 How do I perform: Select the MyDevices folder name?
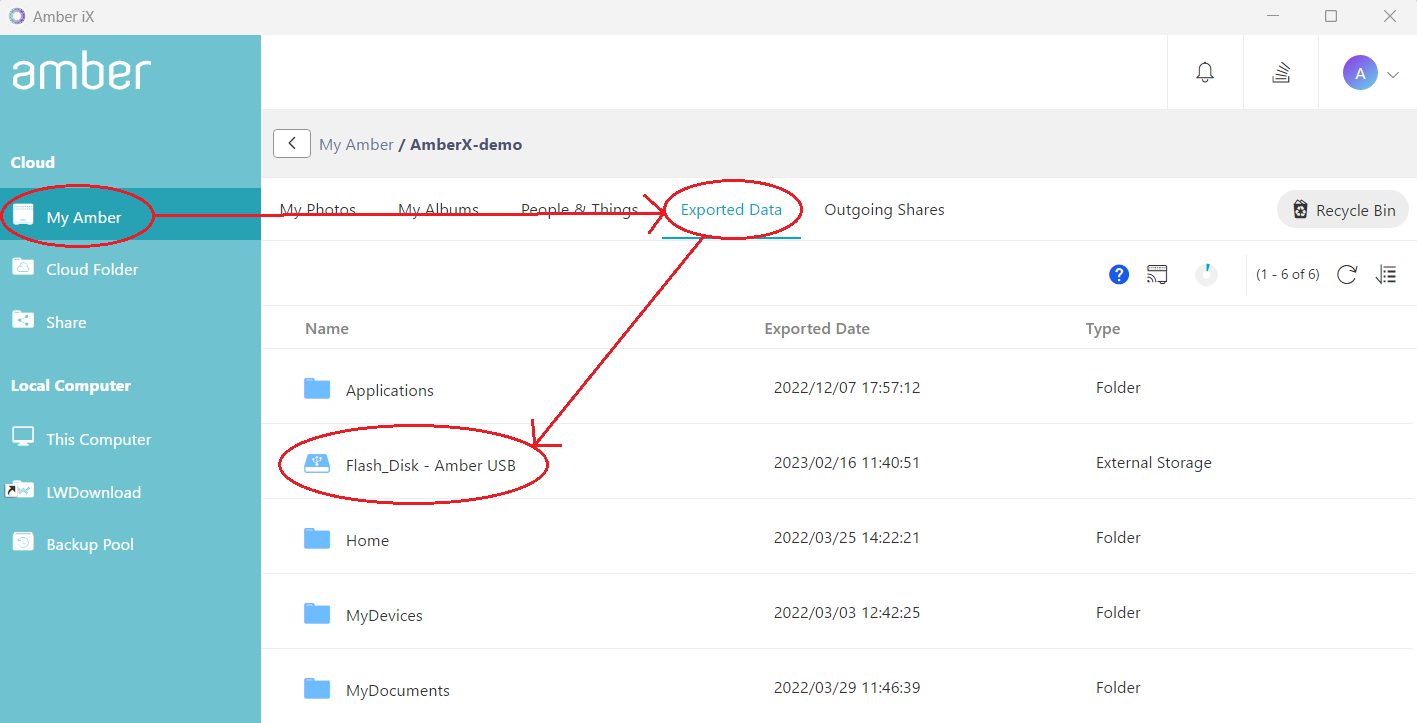(x=384, y=615)
